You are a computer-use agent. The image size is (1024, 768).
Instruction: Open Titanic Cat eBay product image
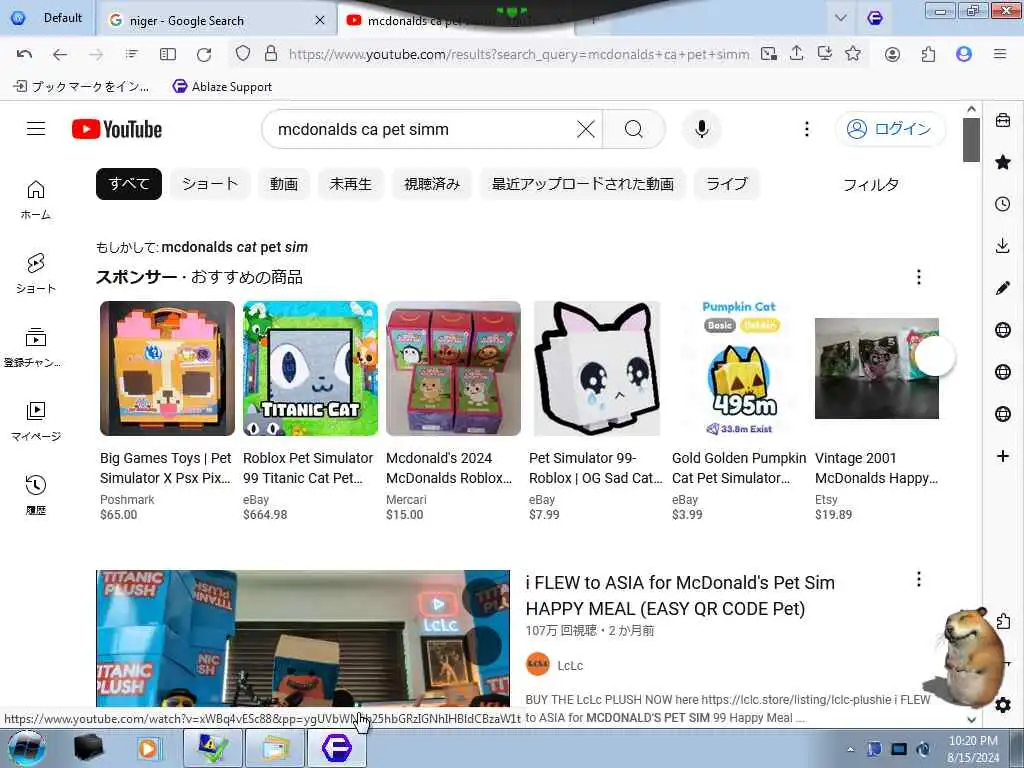pyautogui.click(x=310, y=368)
